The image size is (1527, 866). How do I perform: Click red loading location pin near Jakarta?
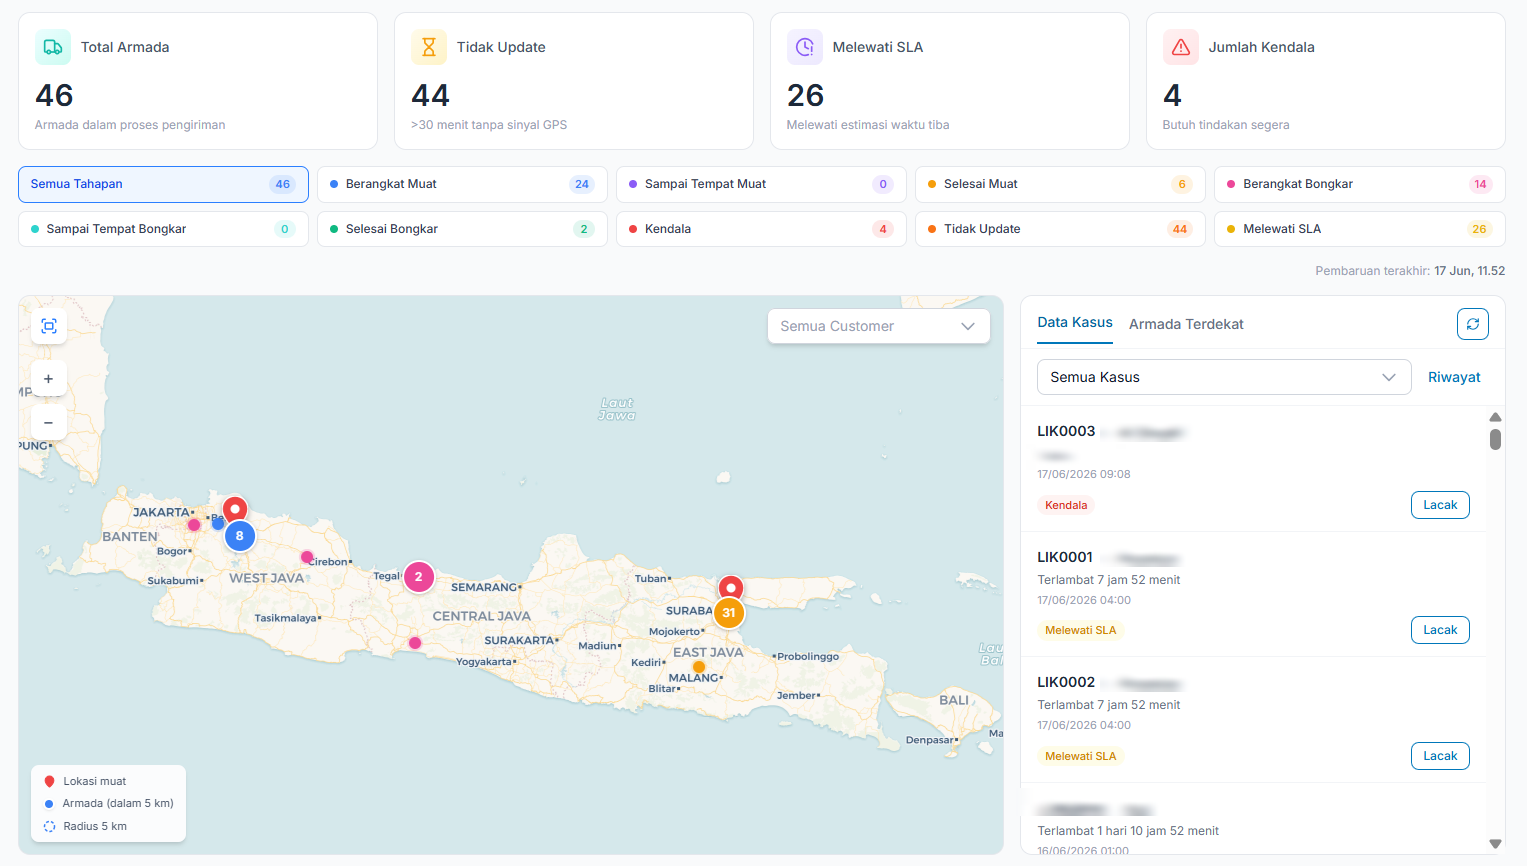[235, 509]
